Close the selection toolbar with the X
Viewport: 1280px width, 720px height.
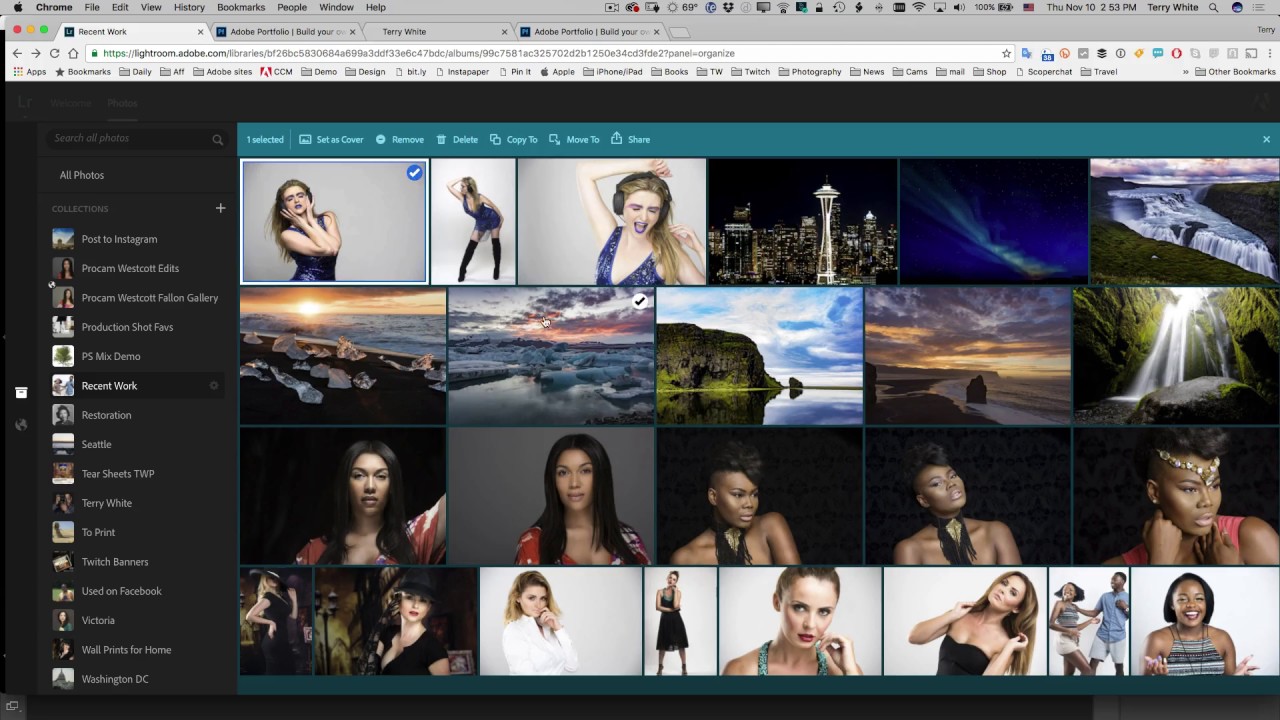pyautogui.click(x=1266, y=139)
